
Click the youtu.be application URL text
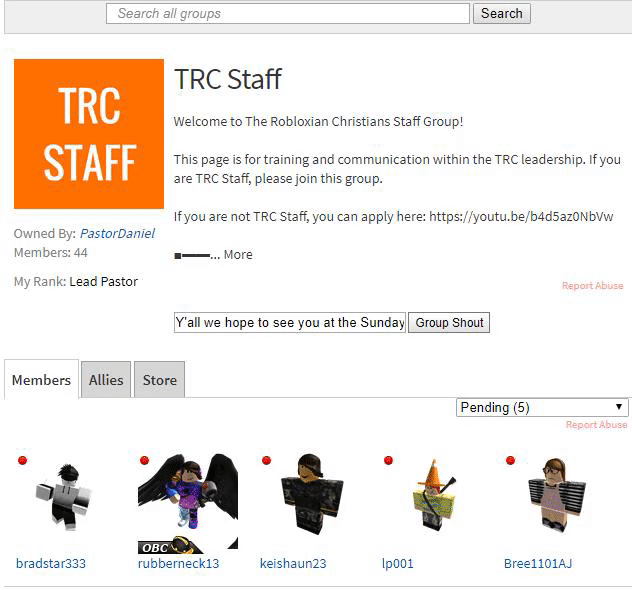click(x=521, y=216)
